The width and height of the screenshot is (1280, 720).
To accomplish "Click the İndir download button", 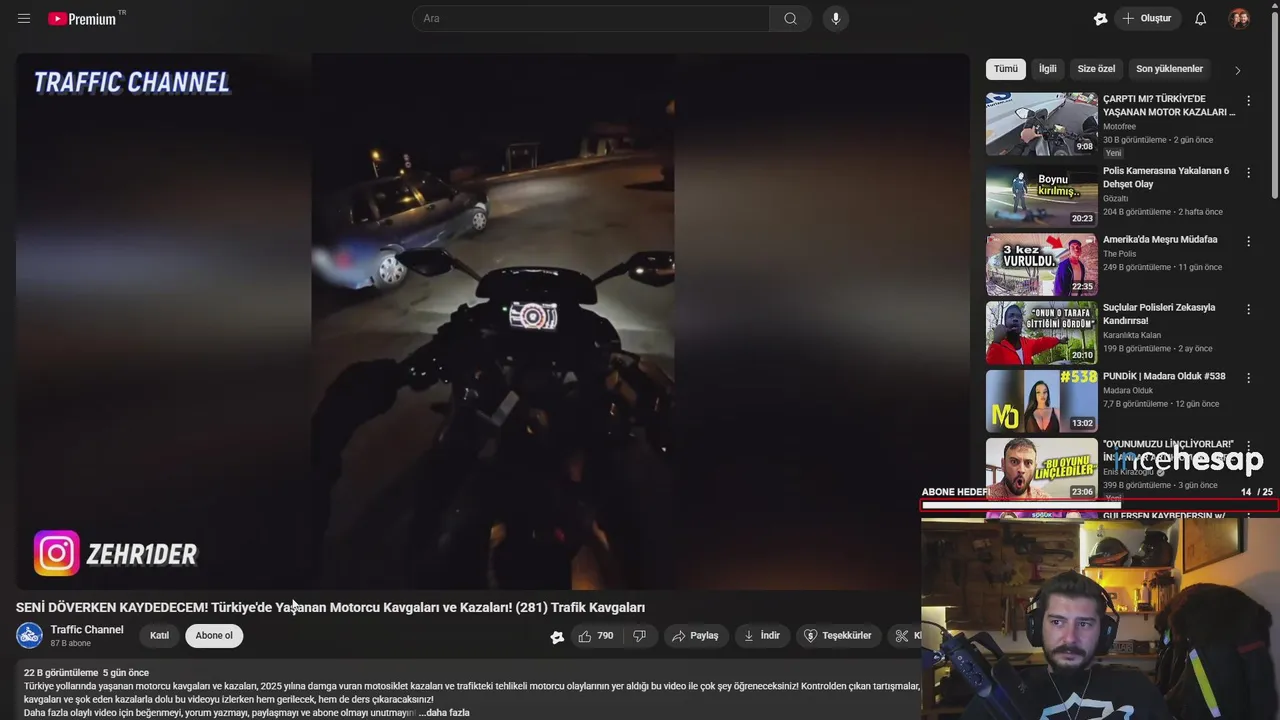I will (762, 636).
